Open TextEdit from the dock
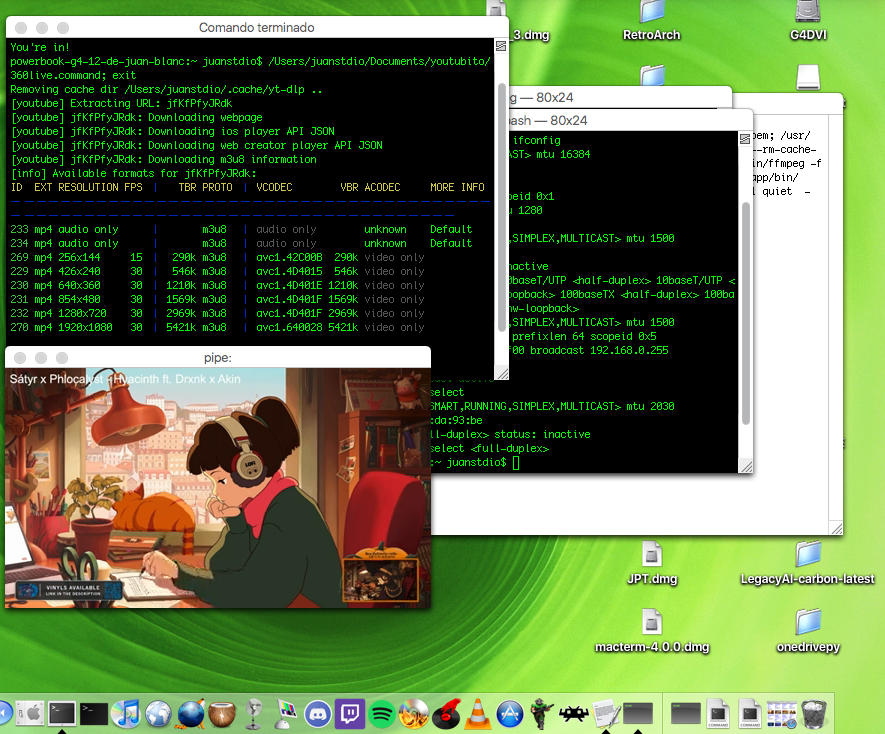Screen dimensions: 885x734 click(x=606, y=713)
